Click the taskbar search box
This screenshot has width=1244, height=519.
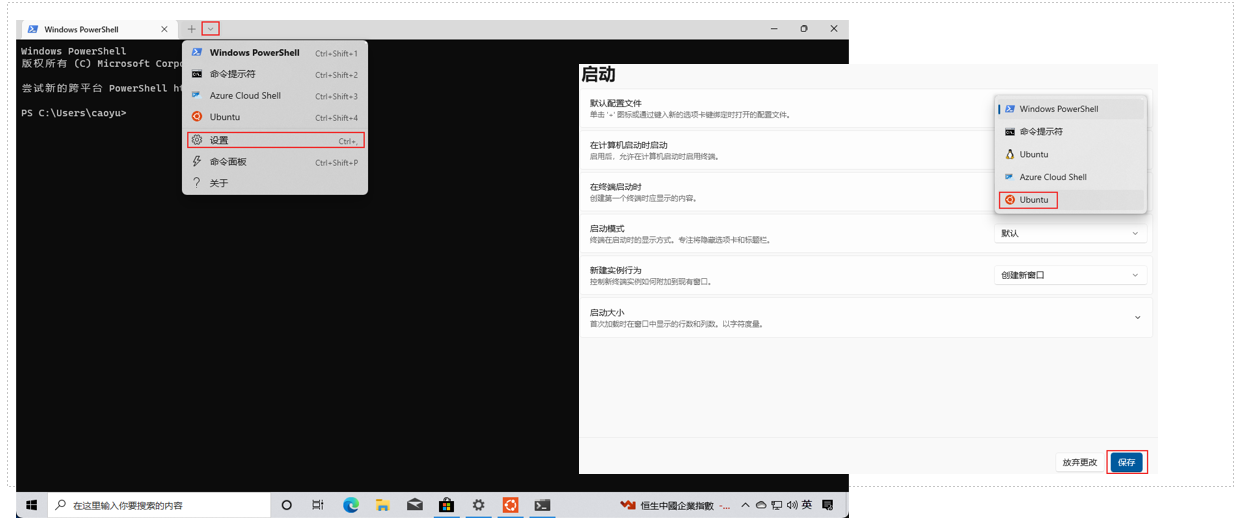pos(158,505)
